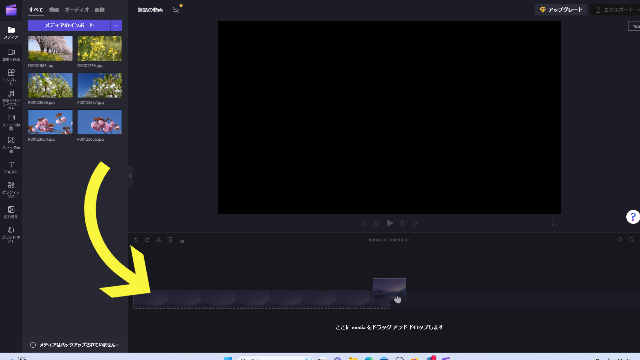Select the cherry tree avenue thumbnail
This screenshot has height=360, width=640.
coord(50,49)
